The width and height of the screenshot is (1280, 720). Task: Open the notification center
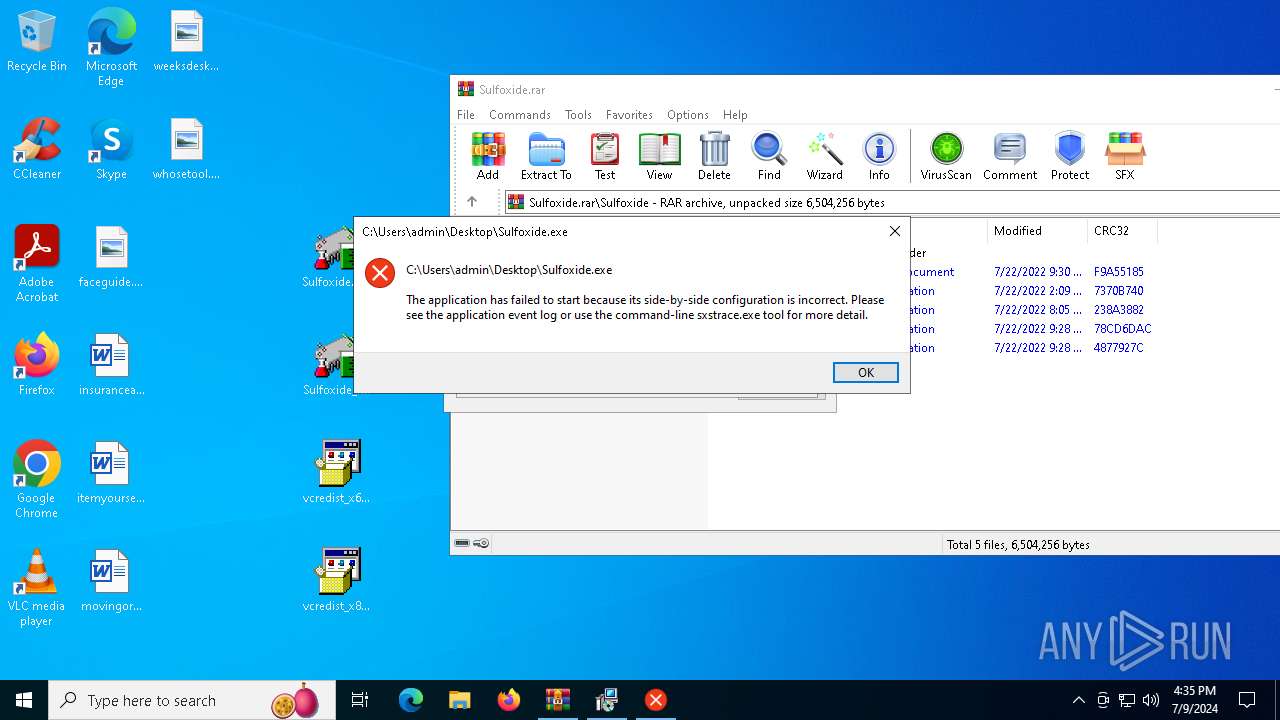[x=1247, y=700]
